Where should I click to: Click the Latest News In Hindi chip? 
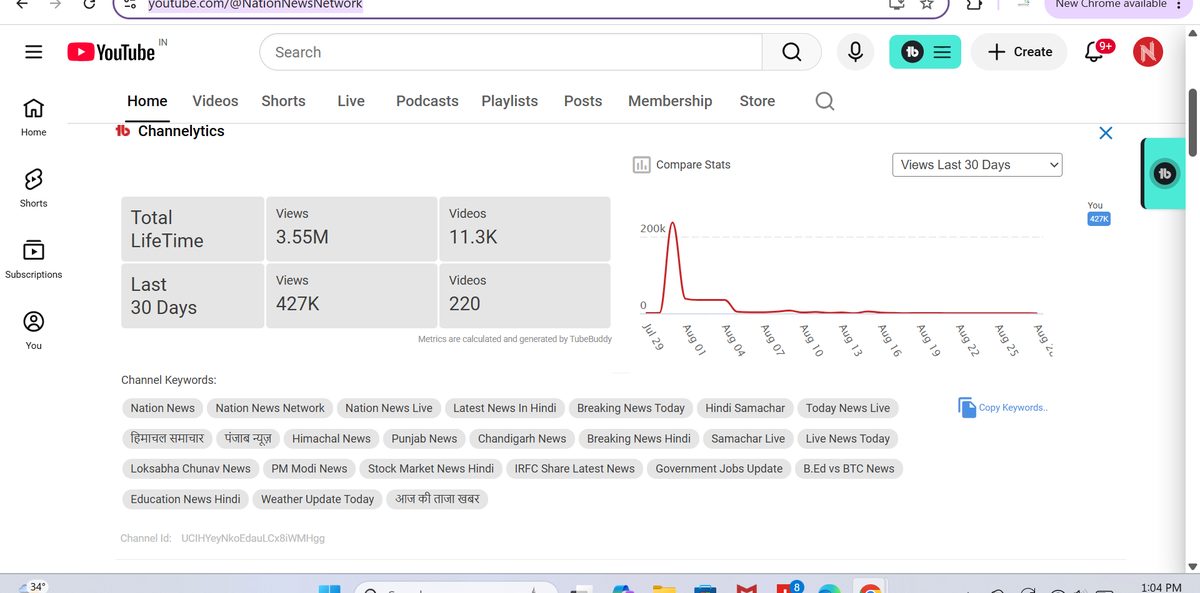click(x=505, y=408)
